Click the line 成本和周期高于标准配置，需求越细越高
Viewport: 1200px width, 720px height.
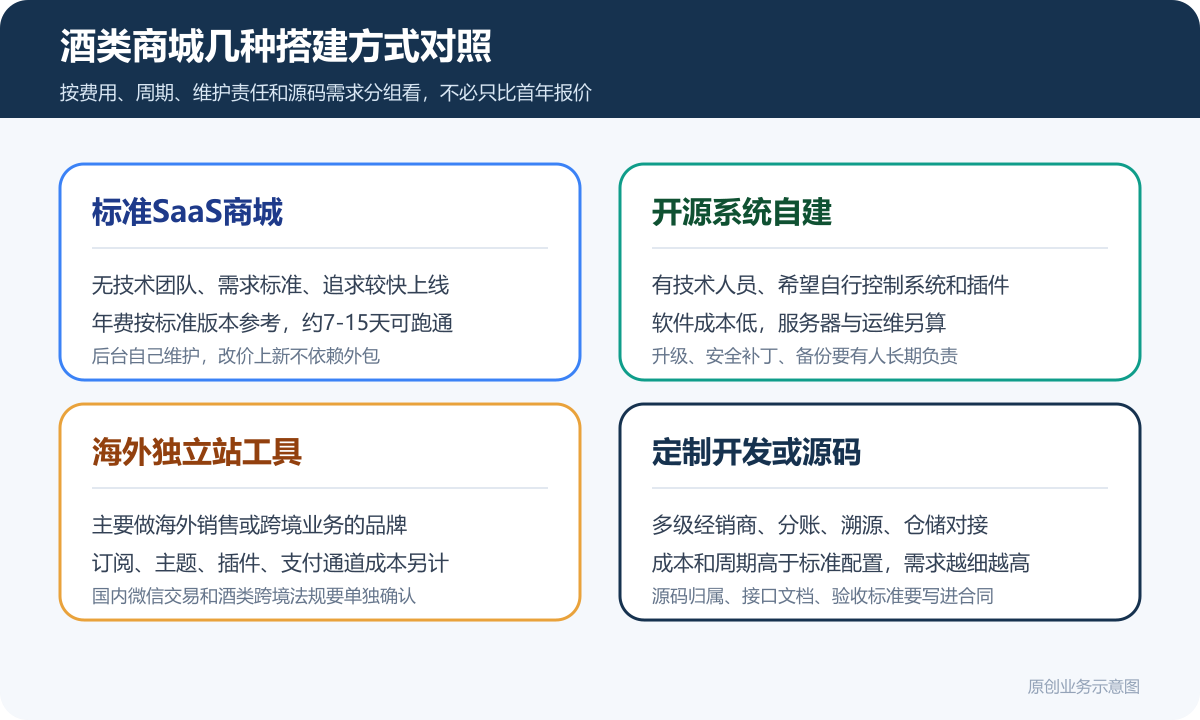[x=841, y=563]
